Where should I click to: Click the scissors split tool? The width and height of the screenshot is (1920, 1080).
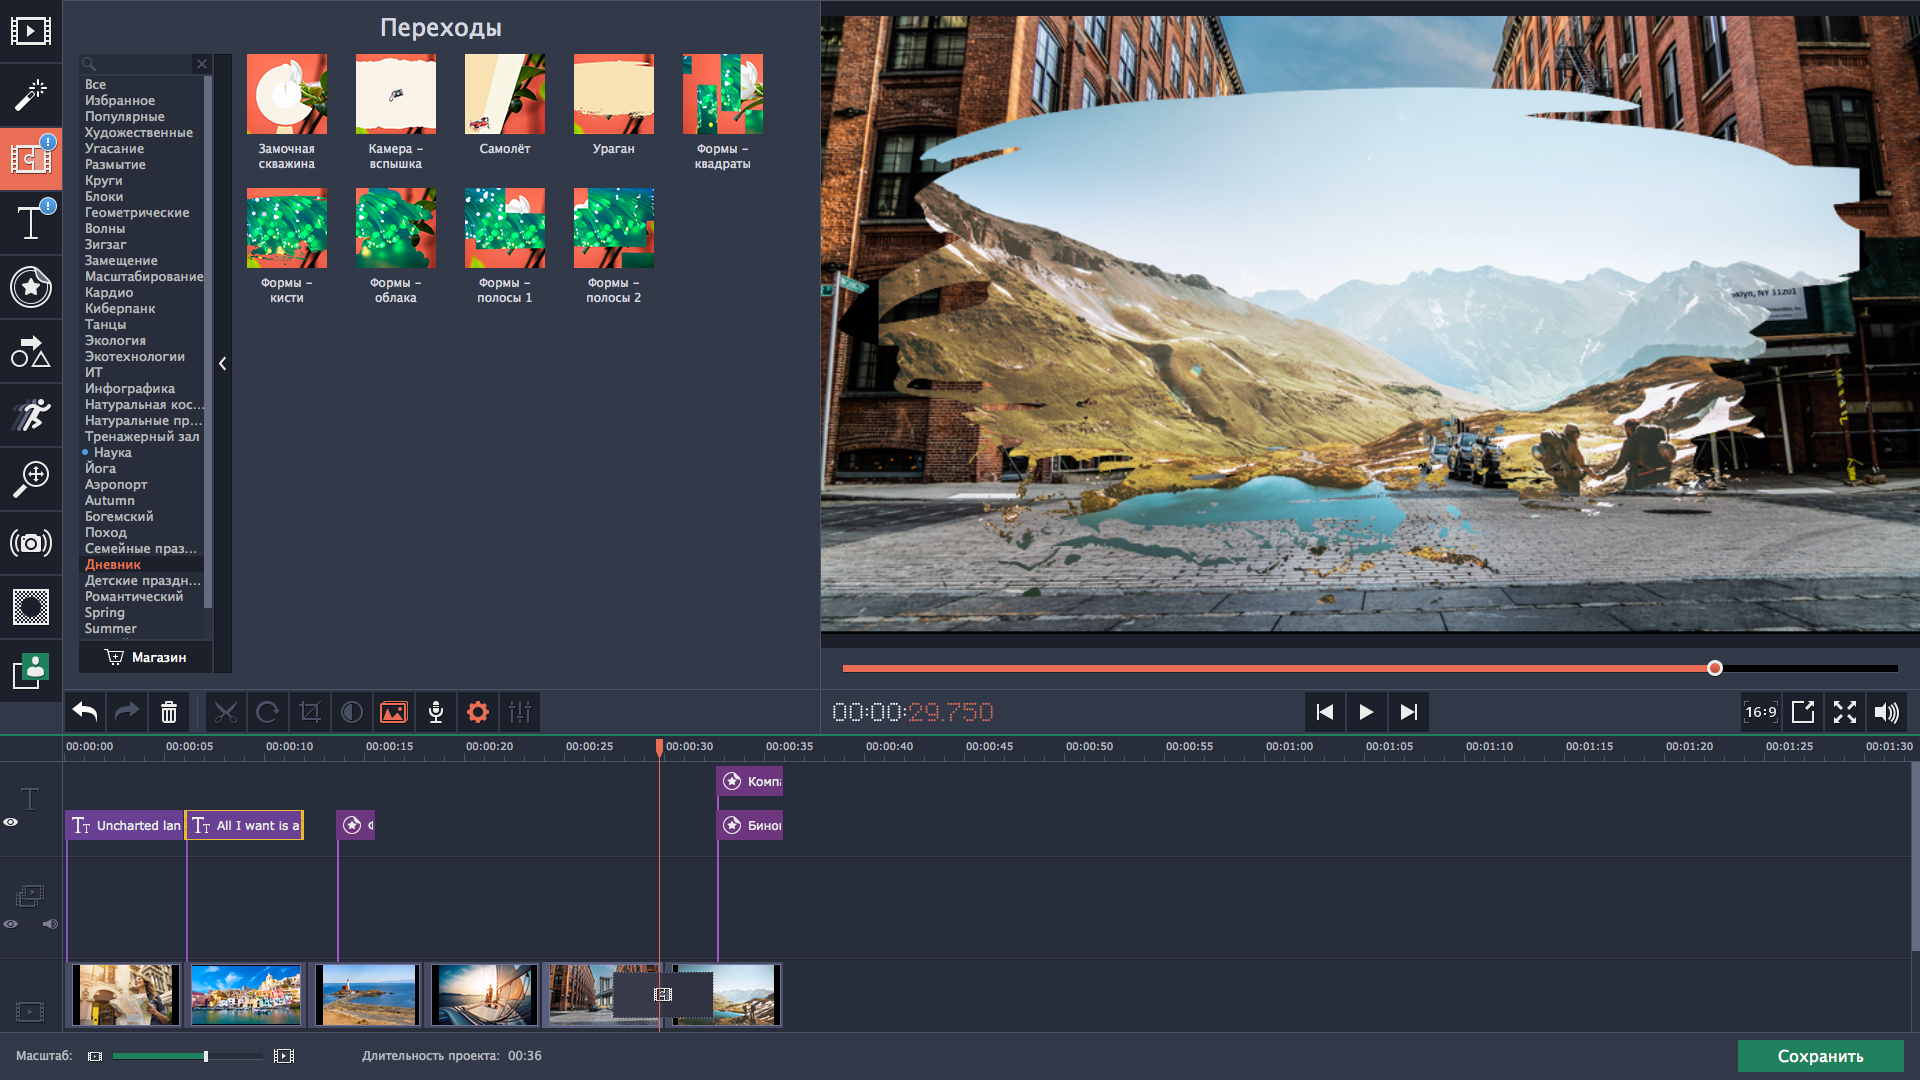point(226,712)
